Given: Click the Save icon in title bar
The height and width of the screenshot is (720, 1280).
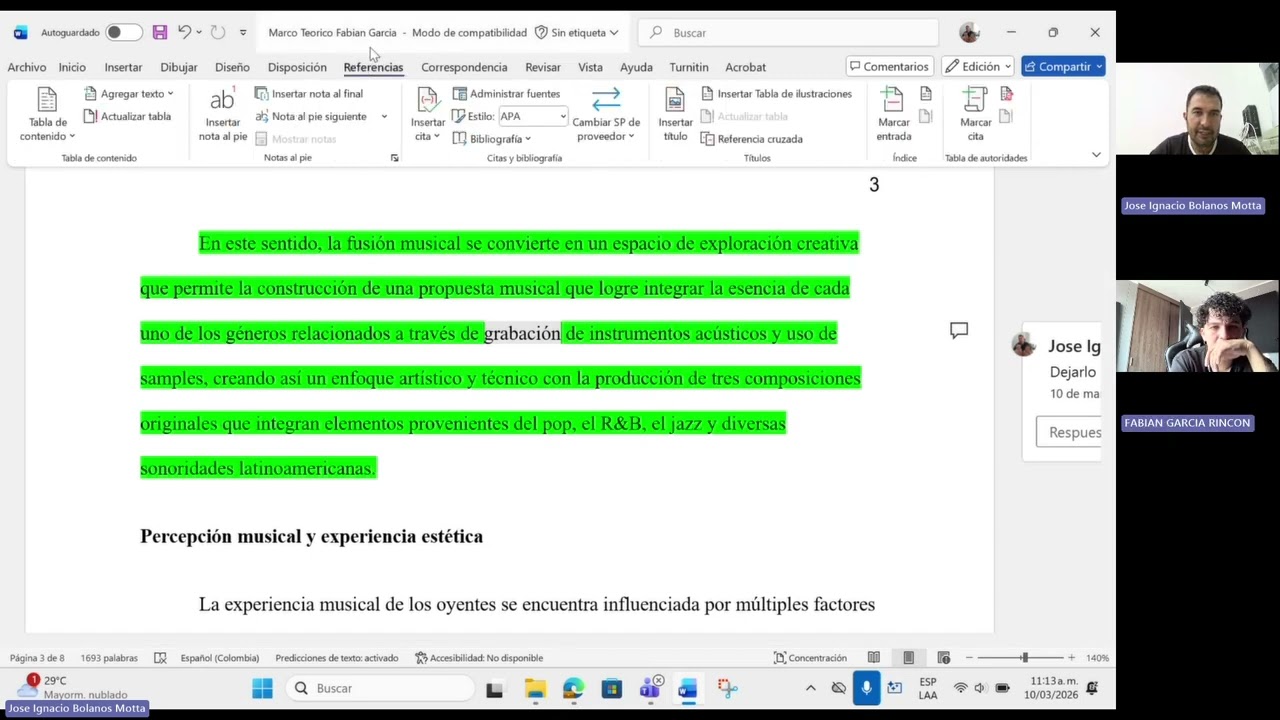Looking at the screenshot, I should click(x=160, y=33).
